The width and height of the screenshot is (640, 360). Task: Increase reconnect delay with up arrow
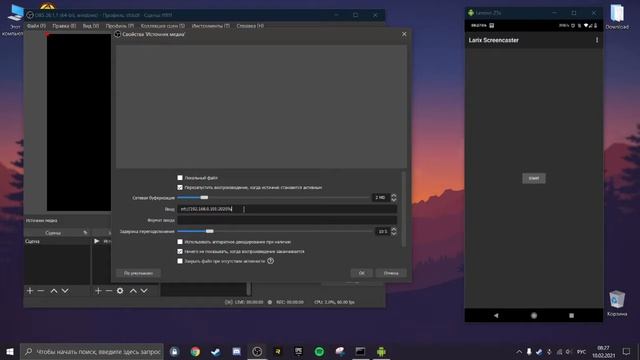[394, 229]
